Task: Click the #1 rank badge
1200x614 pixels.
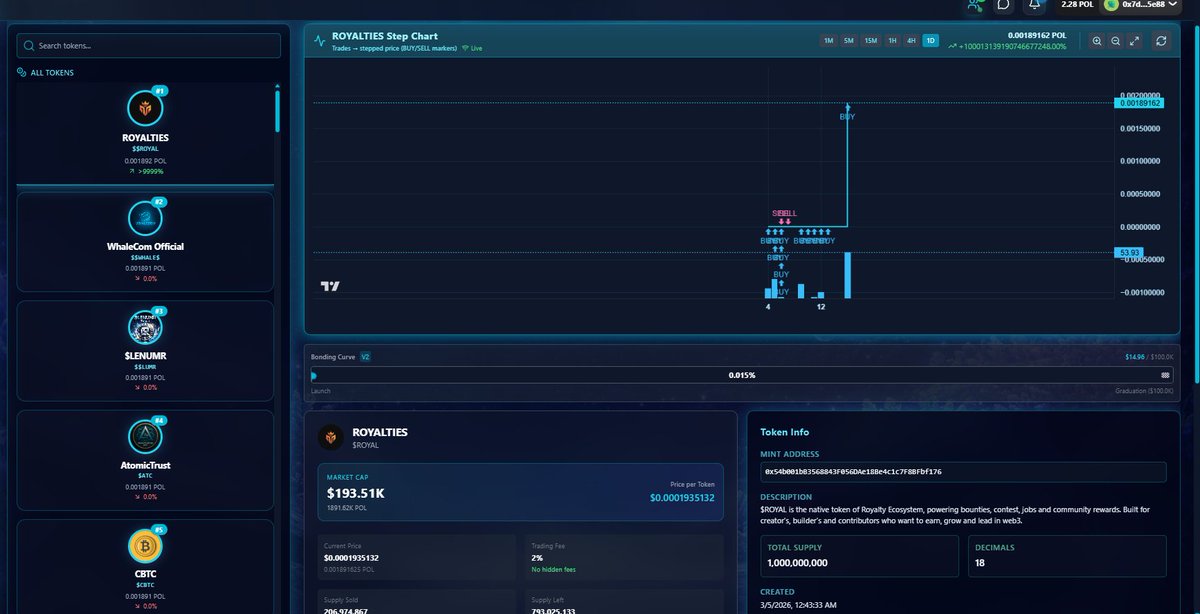Action: (x=160, y=91)
